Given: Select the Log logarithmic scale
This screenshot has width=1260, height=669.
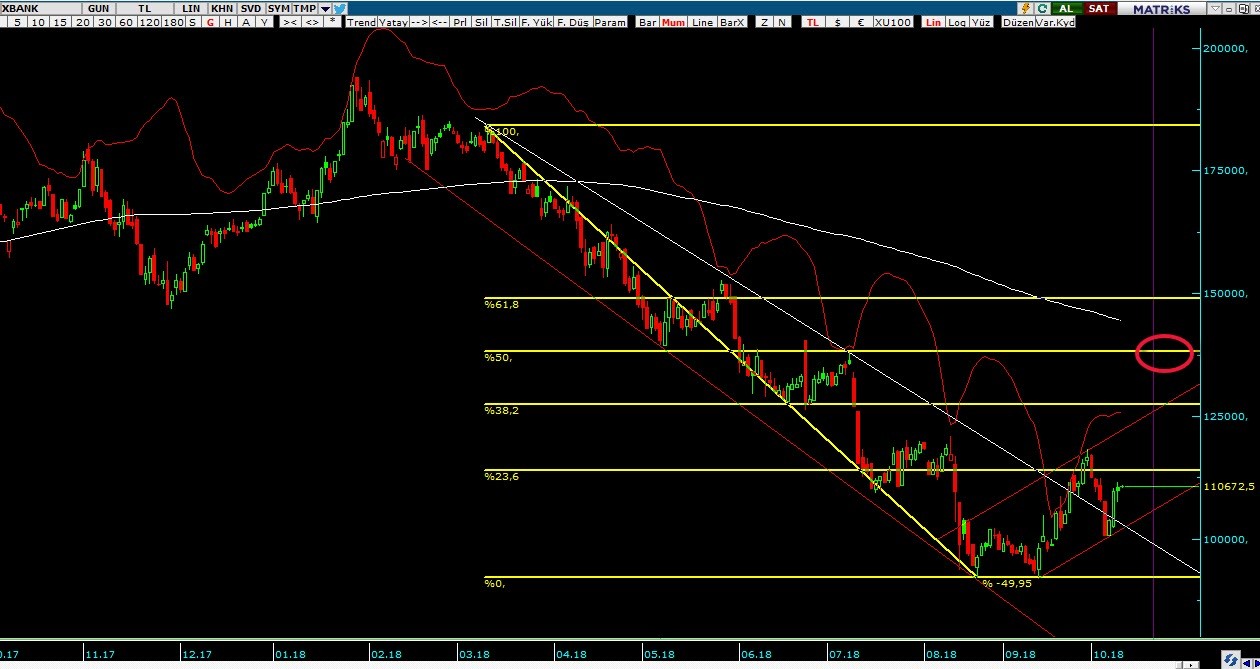Looking at the screenshot, I should pyautogui.click(x=957, y=22).
